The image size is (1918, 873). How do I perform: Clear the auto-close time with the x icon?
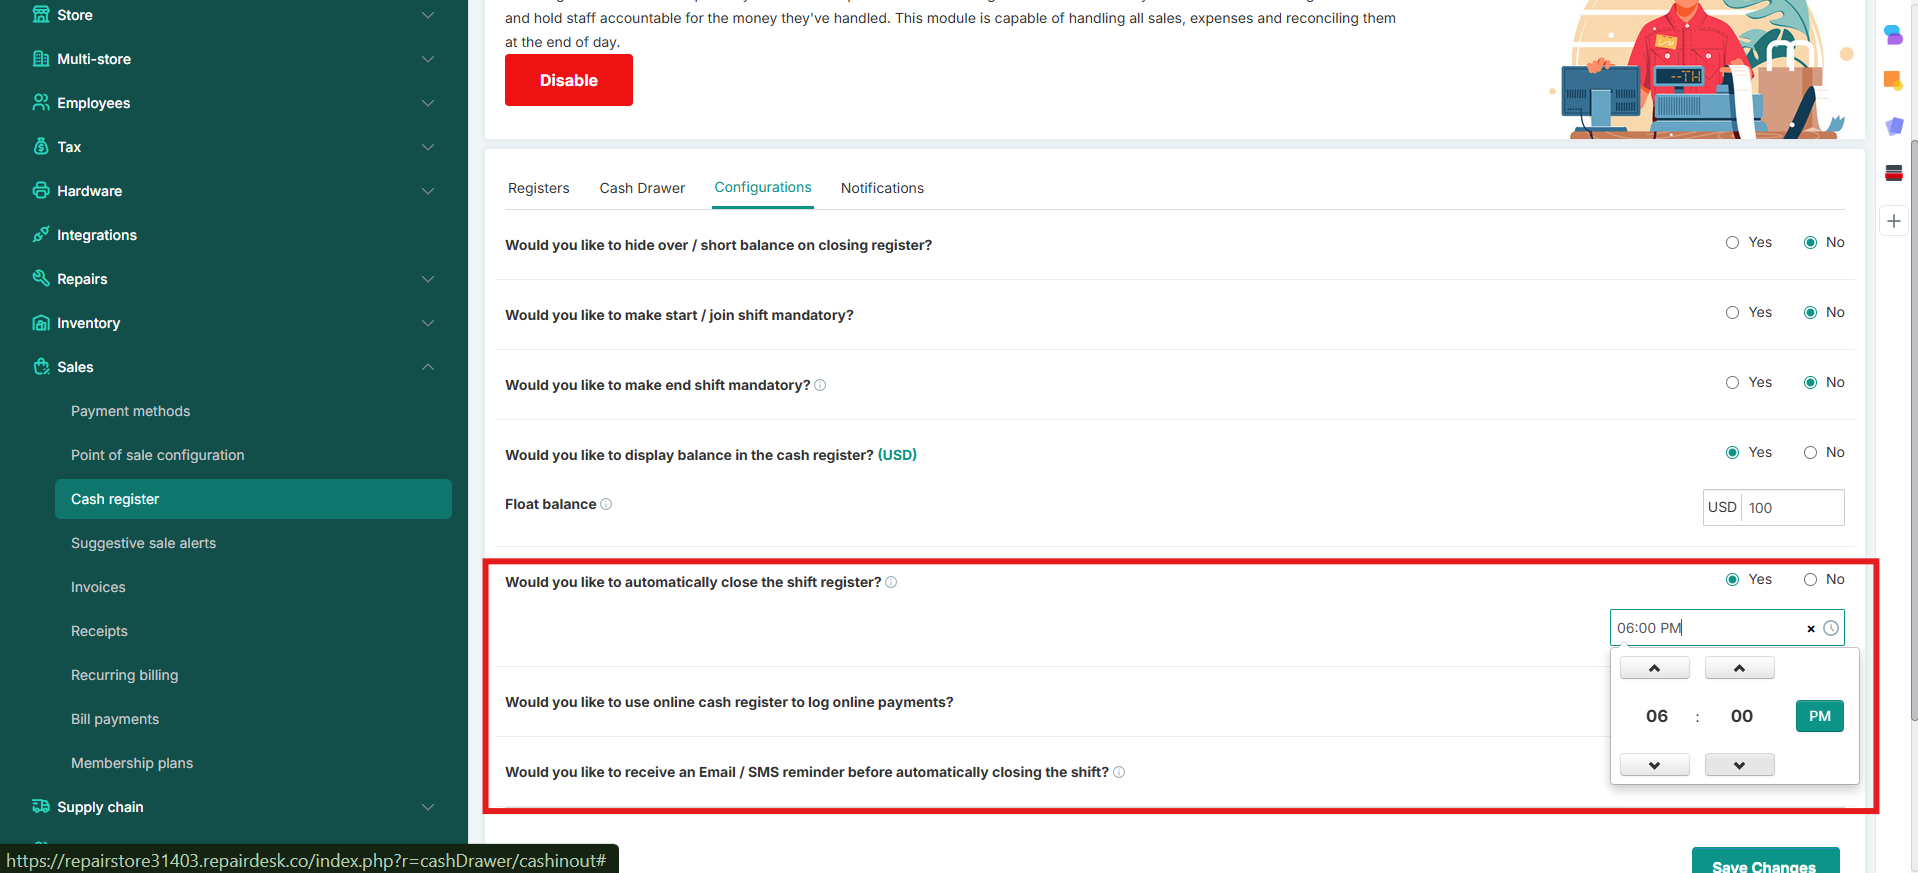click(x=1810, y=629)
